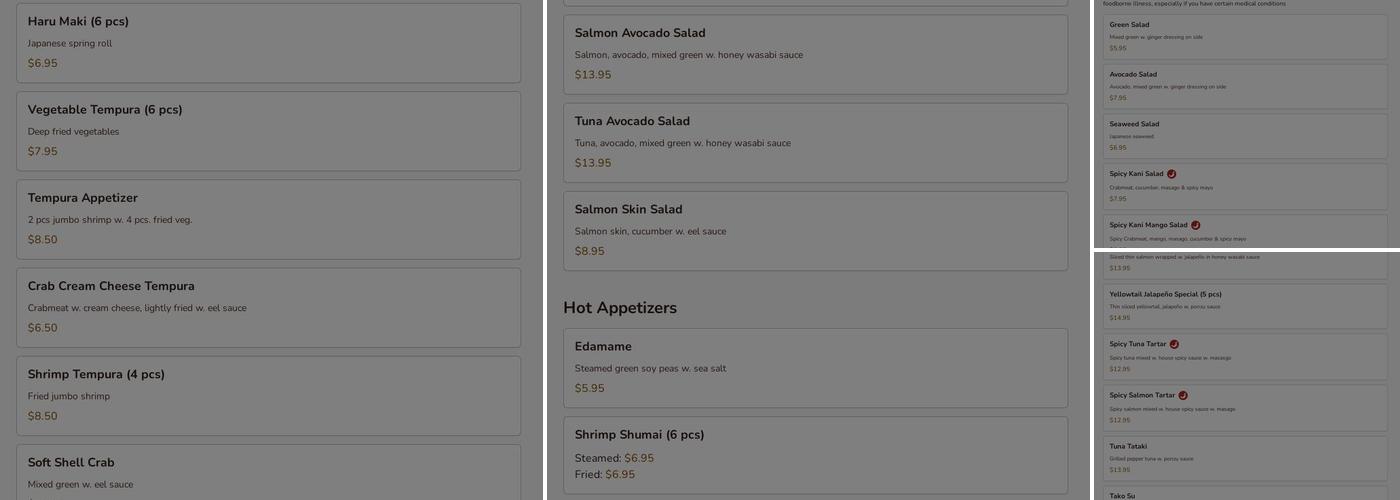Screen dimensions: 1400x500
Task: Open the Green Salad item
Action: point(1245,37)
